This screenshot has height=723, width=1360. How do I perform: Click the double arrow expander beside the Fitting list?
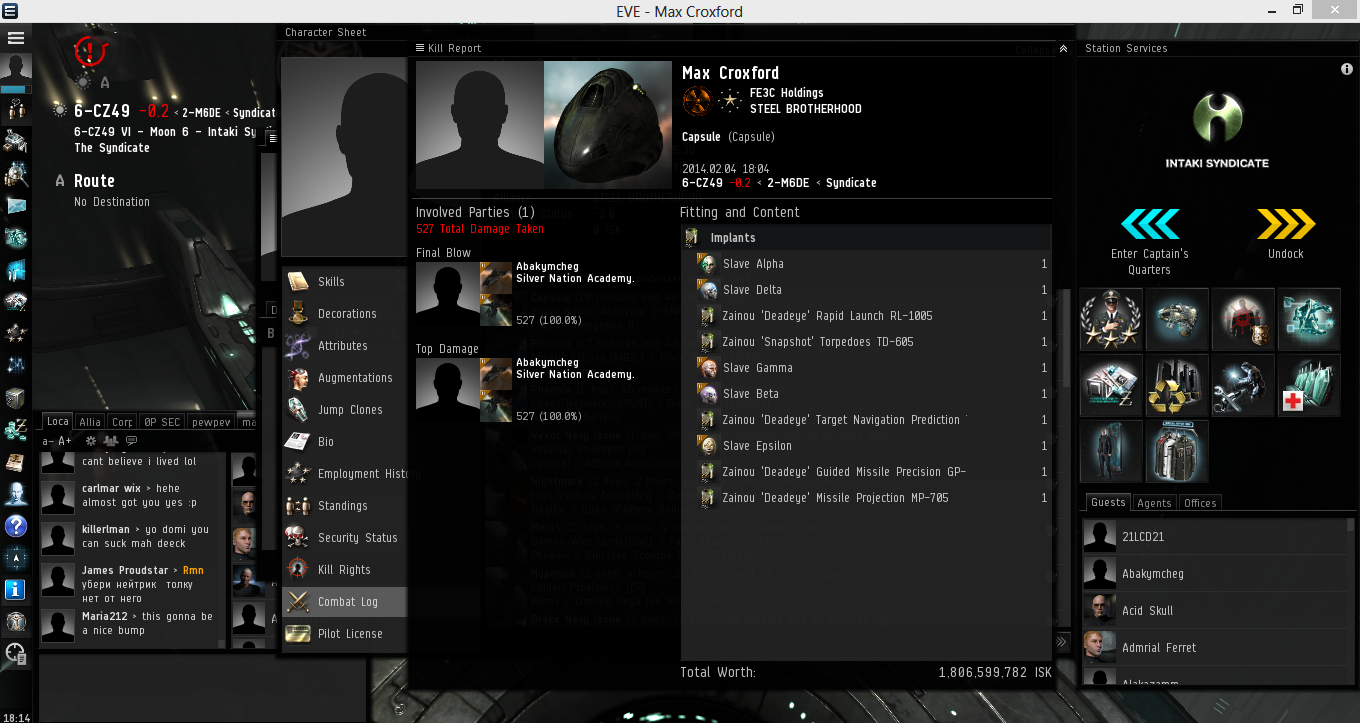click(x=1062, y=641)
